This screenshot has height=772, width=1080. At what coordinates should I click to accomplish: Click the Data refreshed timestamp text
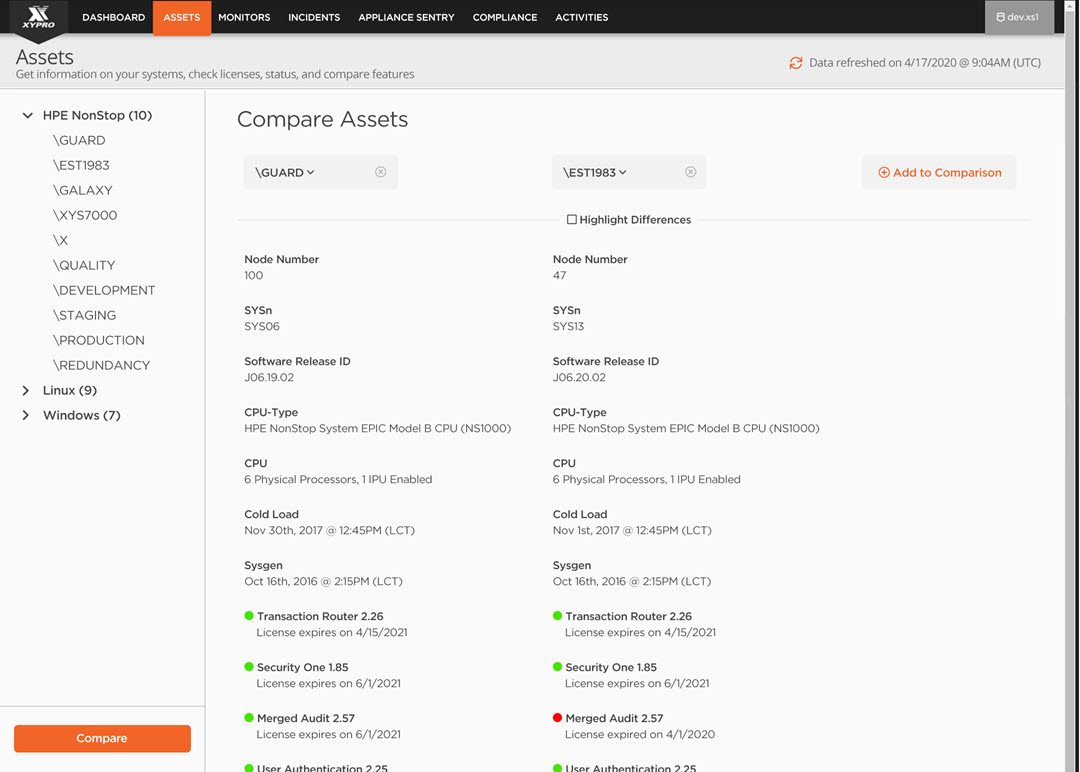pos(924,63)
